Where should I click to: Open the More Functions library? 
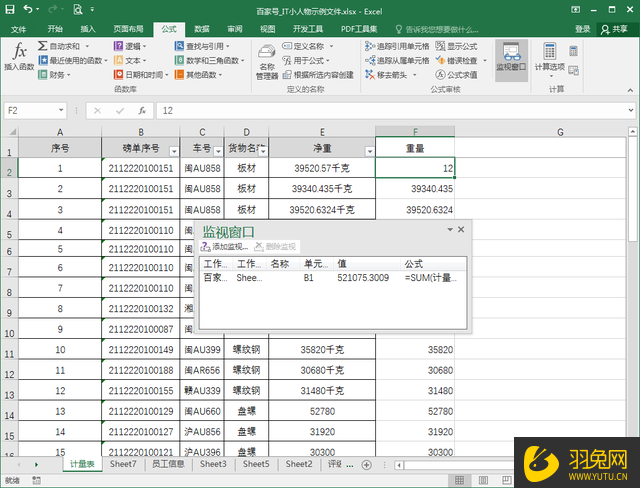[x=198, y=75]
